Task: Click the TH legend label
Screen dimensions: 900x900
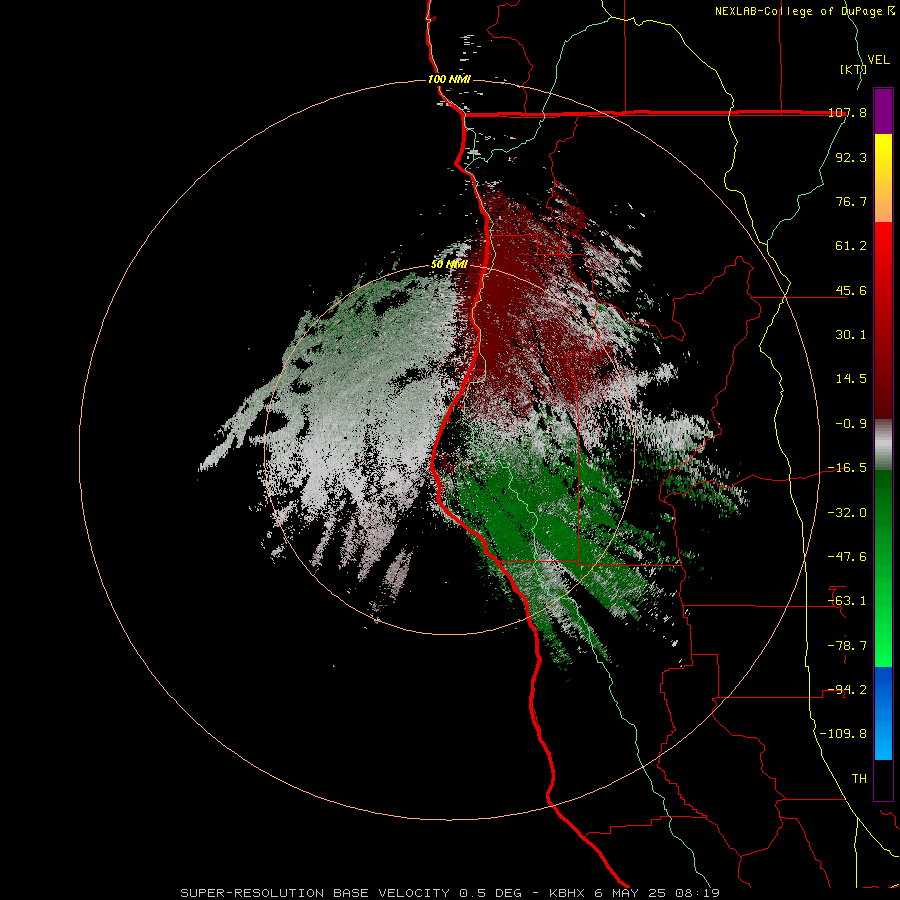Action: point(859,779)
